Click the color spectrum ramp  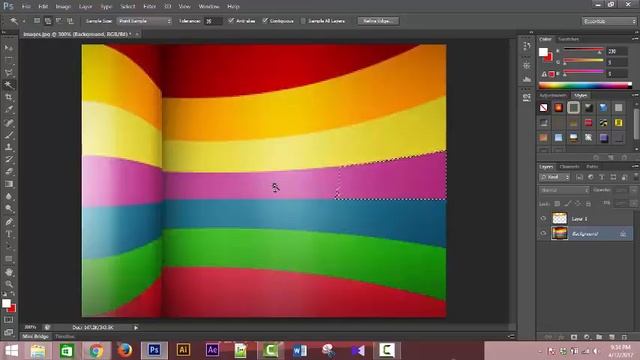(x=585, y=85)
